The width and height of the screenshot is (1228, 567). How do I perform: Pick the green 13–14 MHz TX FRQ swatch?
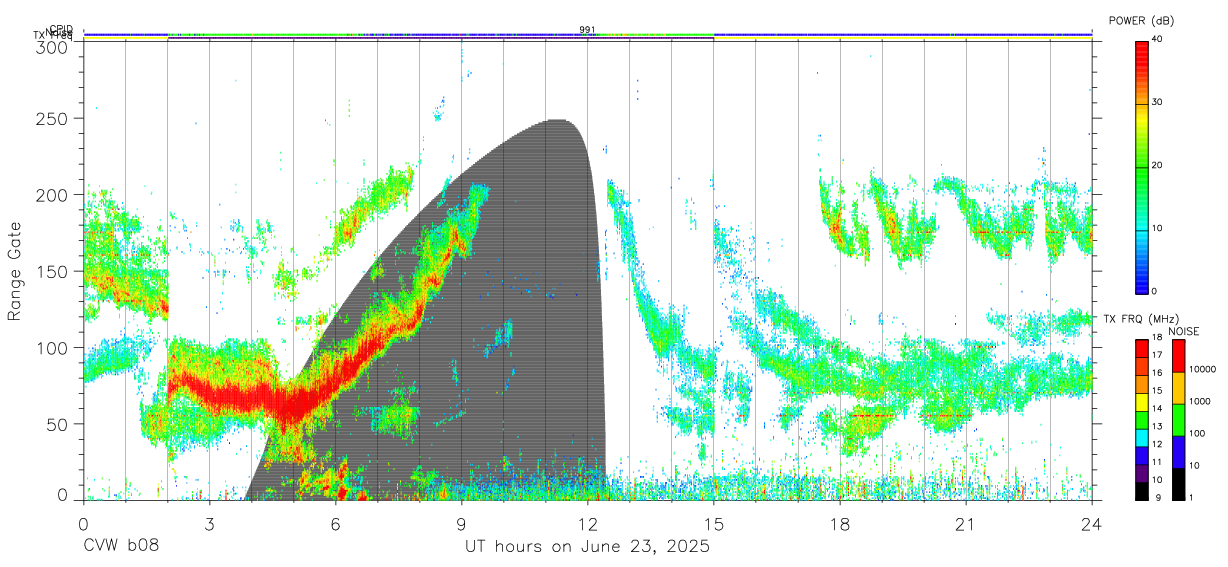coord(1142,420)
